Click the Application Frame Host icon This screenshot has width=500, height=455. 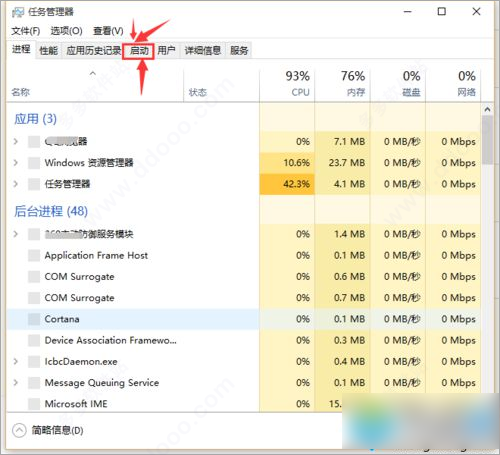(x=34, y=255)
